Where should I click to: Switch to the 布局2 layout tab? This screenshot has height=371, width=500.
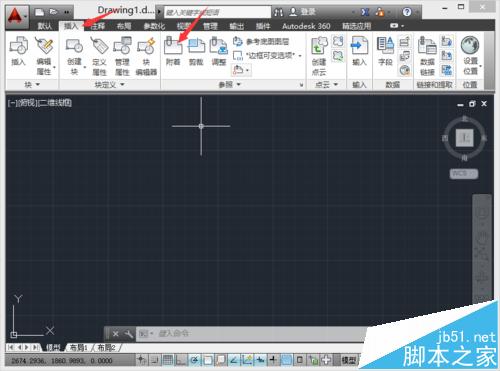(x=106, y=348)
